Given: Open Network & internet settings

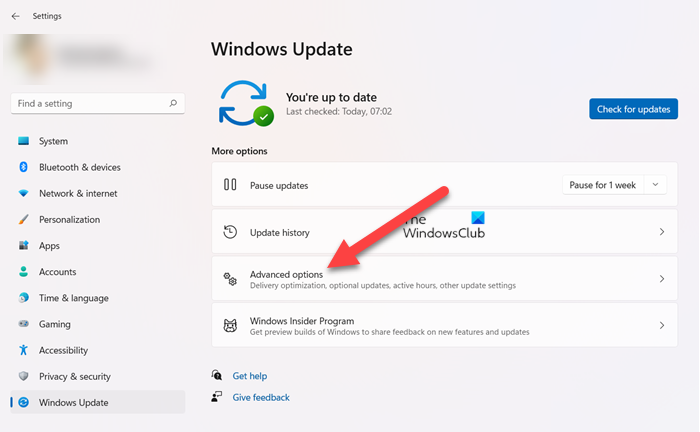Looking at the screenshot, I should (x=97, y=193).
